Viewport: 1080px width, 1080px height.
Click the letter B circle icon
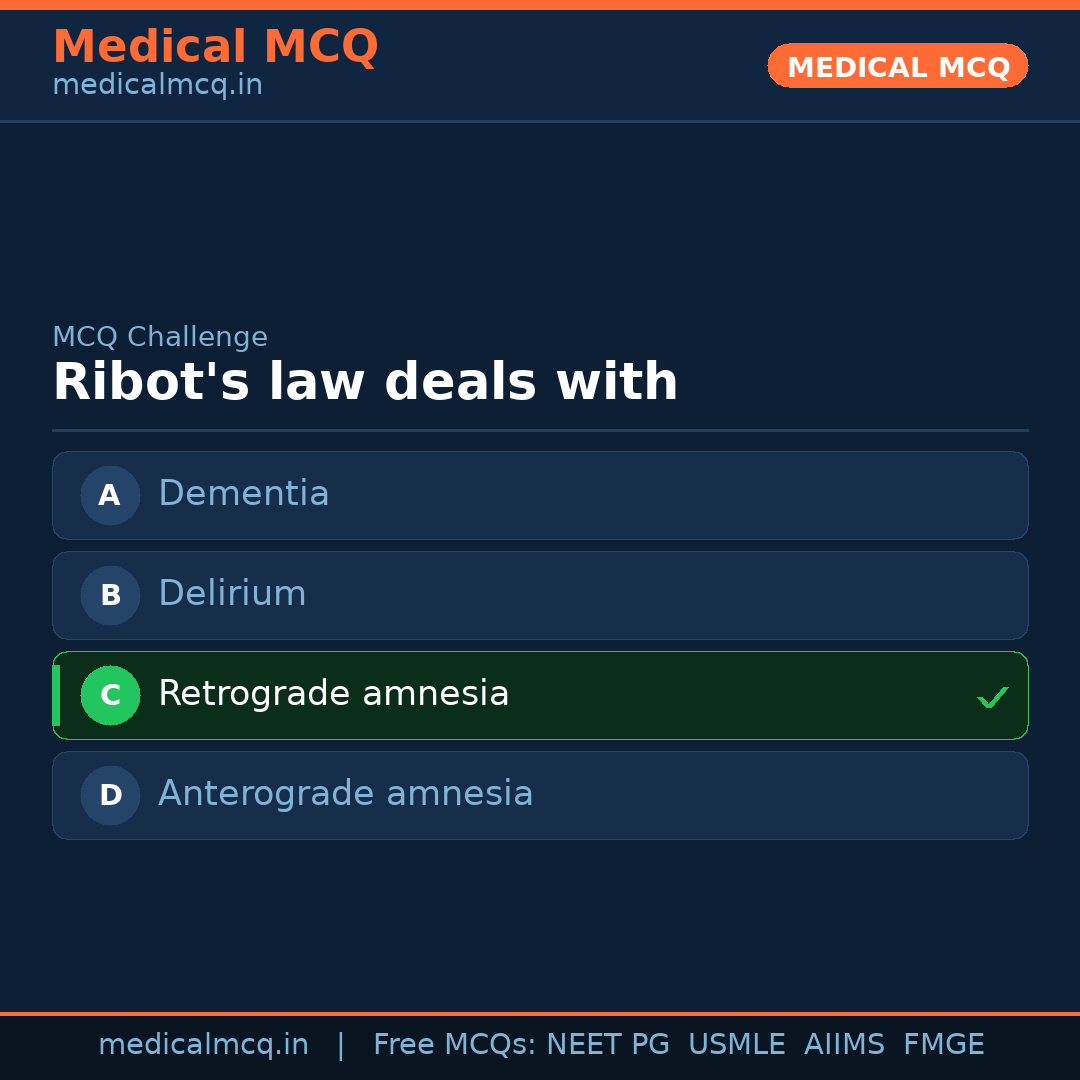tap(110, 595)
